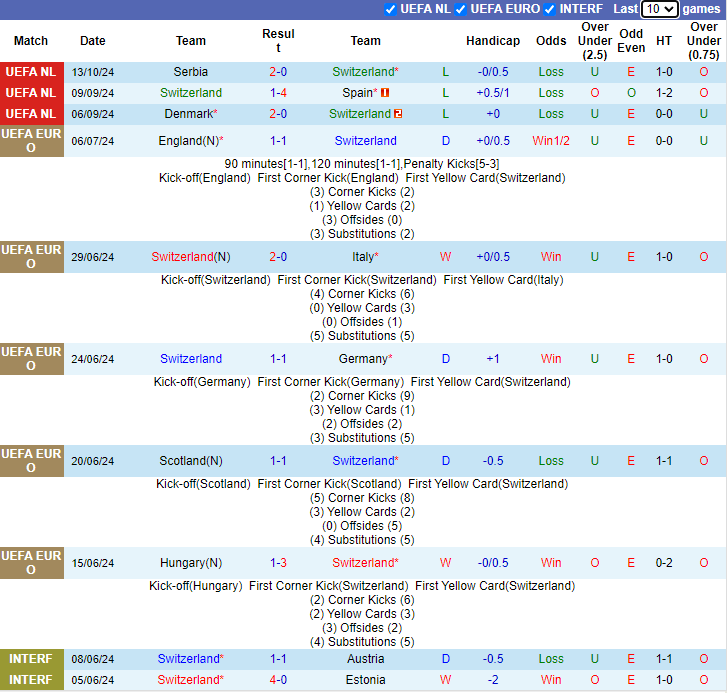This screenshot has height=693, width=727.
Task: Click the Germany team name
Action: pyautogui.click(x=363, y=359)
